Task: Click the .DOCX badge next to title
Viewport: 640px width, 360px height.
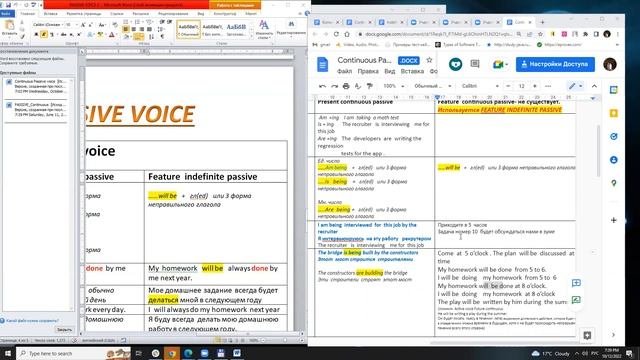Action: pos(409,60)
